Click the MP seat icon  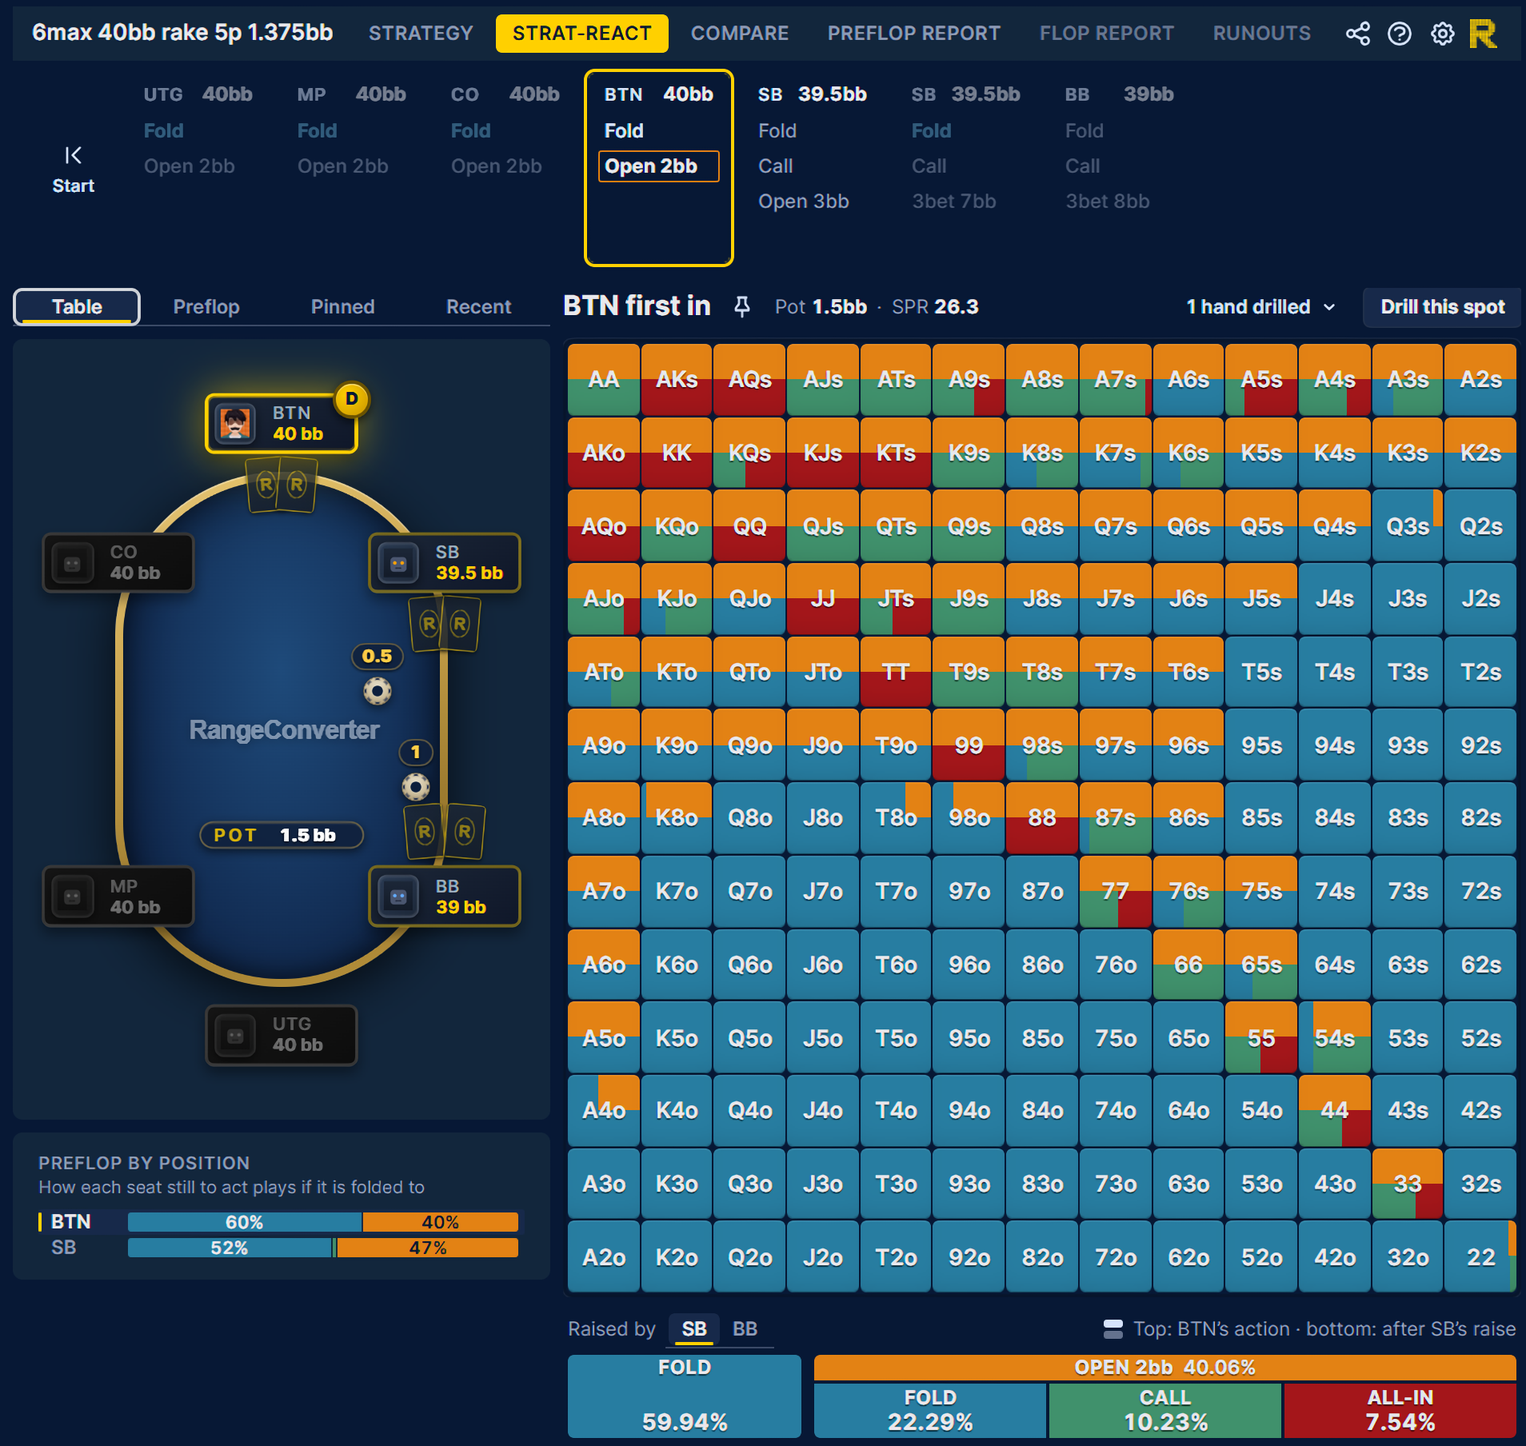(72, 896)
